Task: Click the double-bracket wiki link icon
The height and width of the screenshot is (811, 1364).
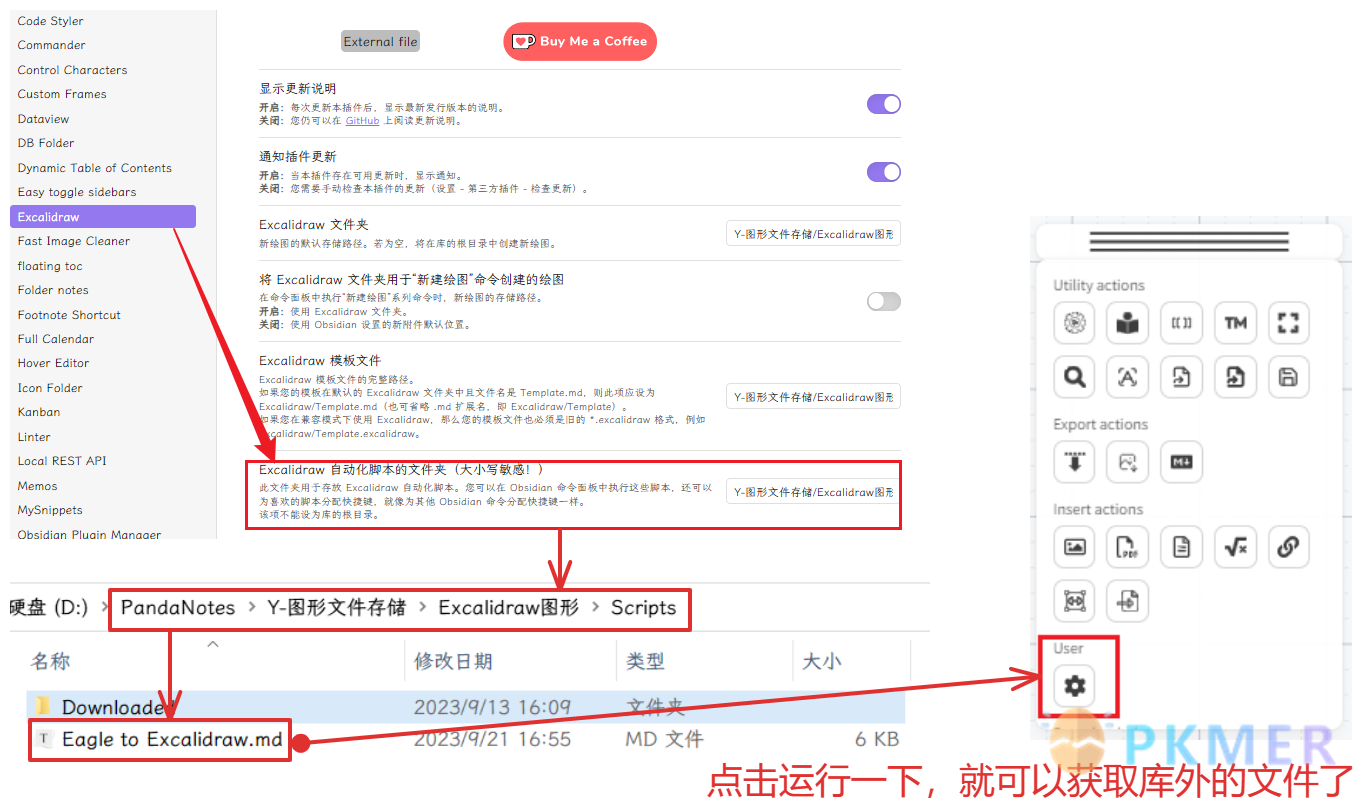Action: (1182, 323)
